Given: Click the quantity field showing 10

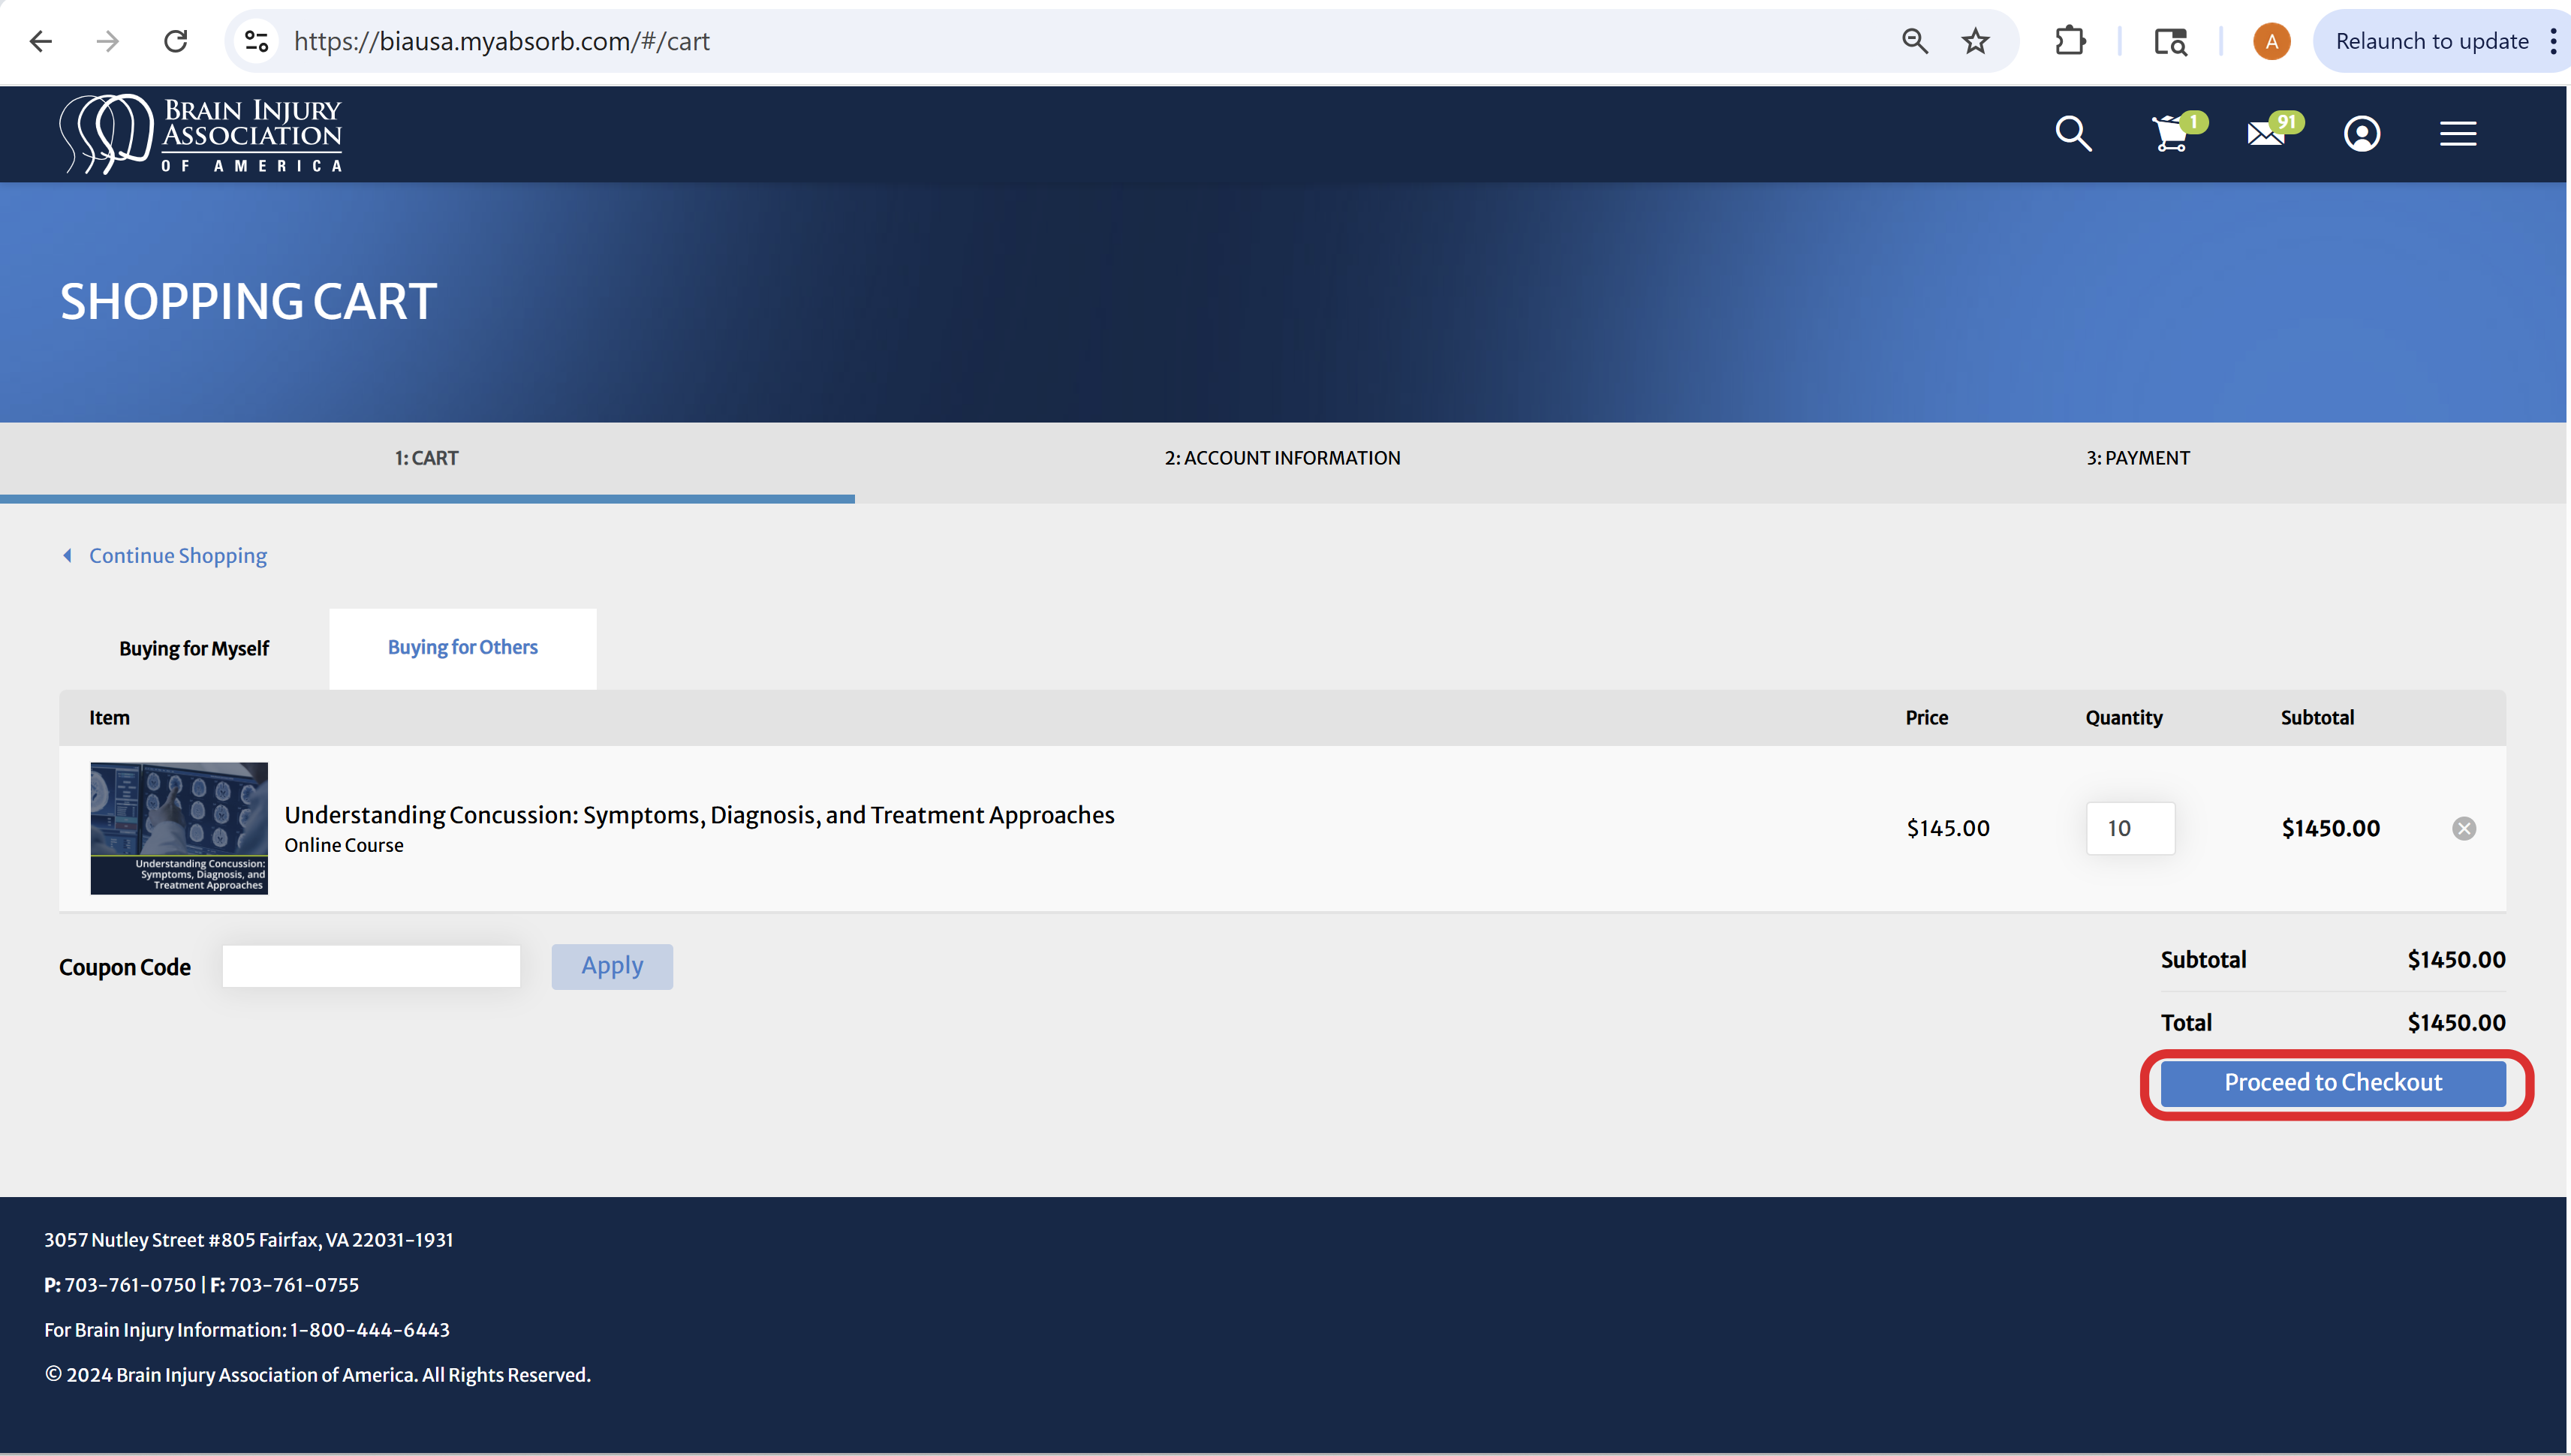Looking at the screenshot, I should (x=2130, y=828).
